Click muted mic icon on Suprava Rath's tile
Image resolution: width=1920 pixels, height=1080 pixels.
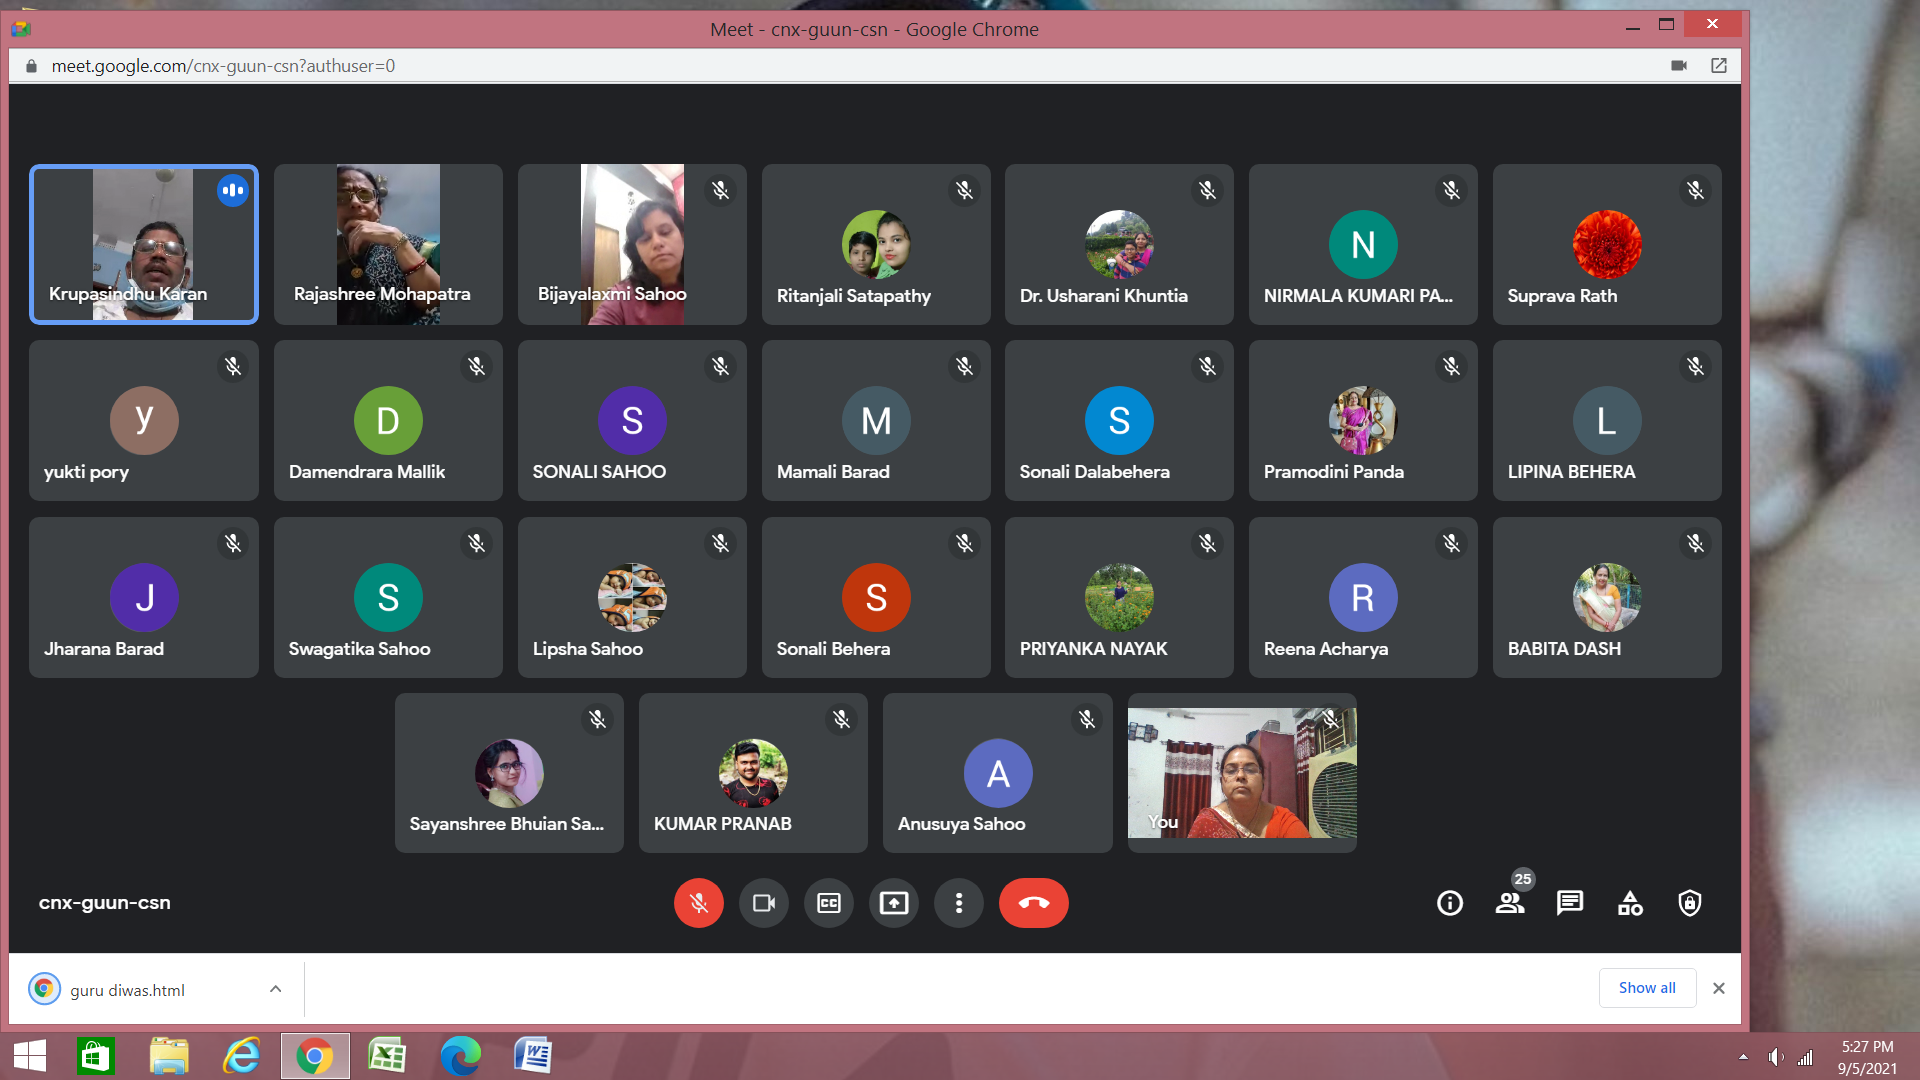[1695, 190]
